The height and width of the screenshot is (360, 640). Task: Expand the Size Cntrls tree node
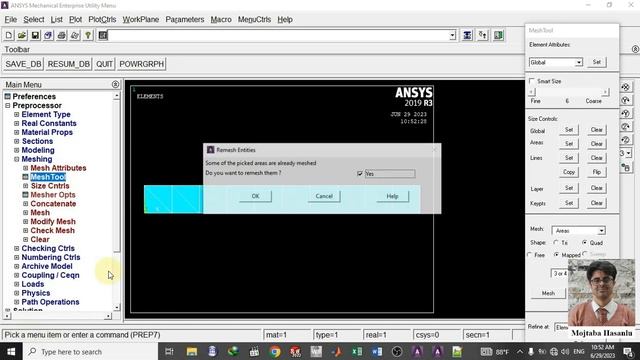pyautogui.click(x=26, y=186)
